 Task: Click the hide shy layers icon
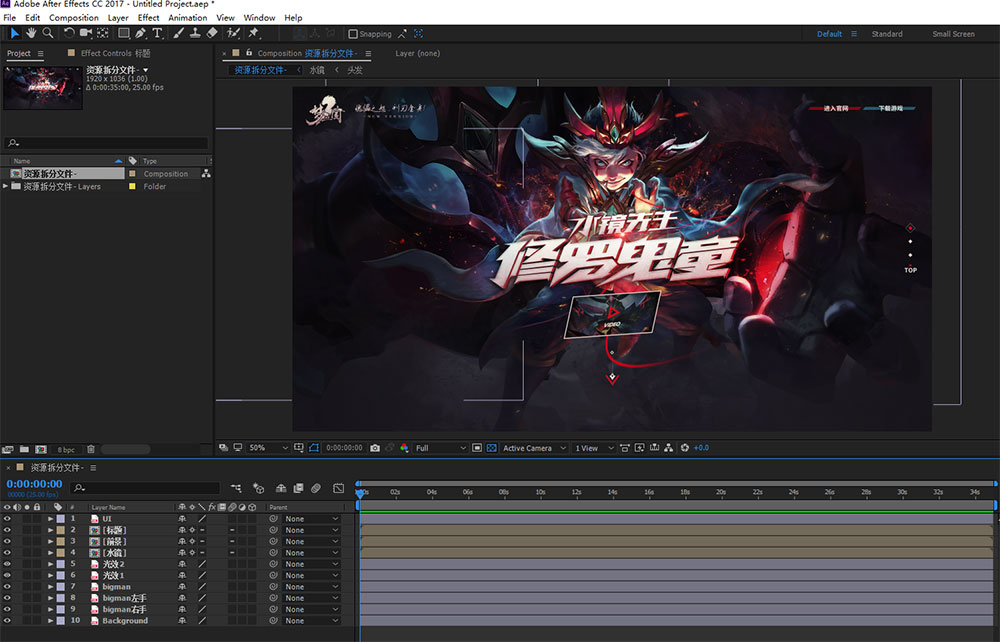(281, 488)
